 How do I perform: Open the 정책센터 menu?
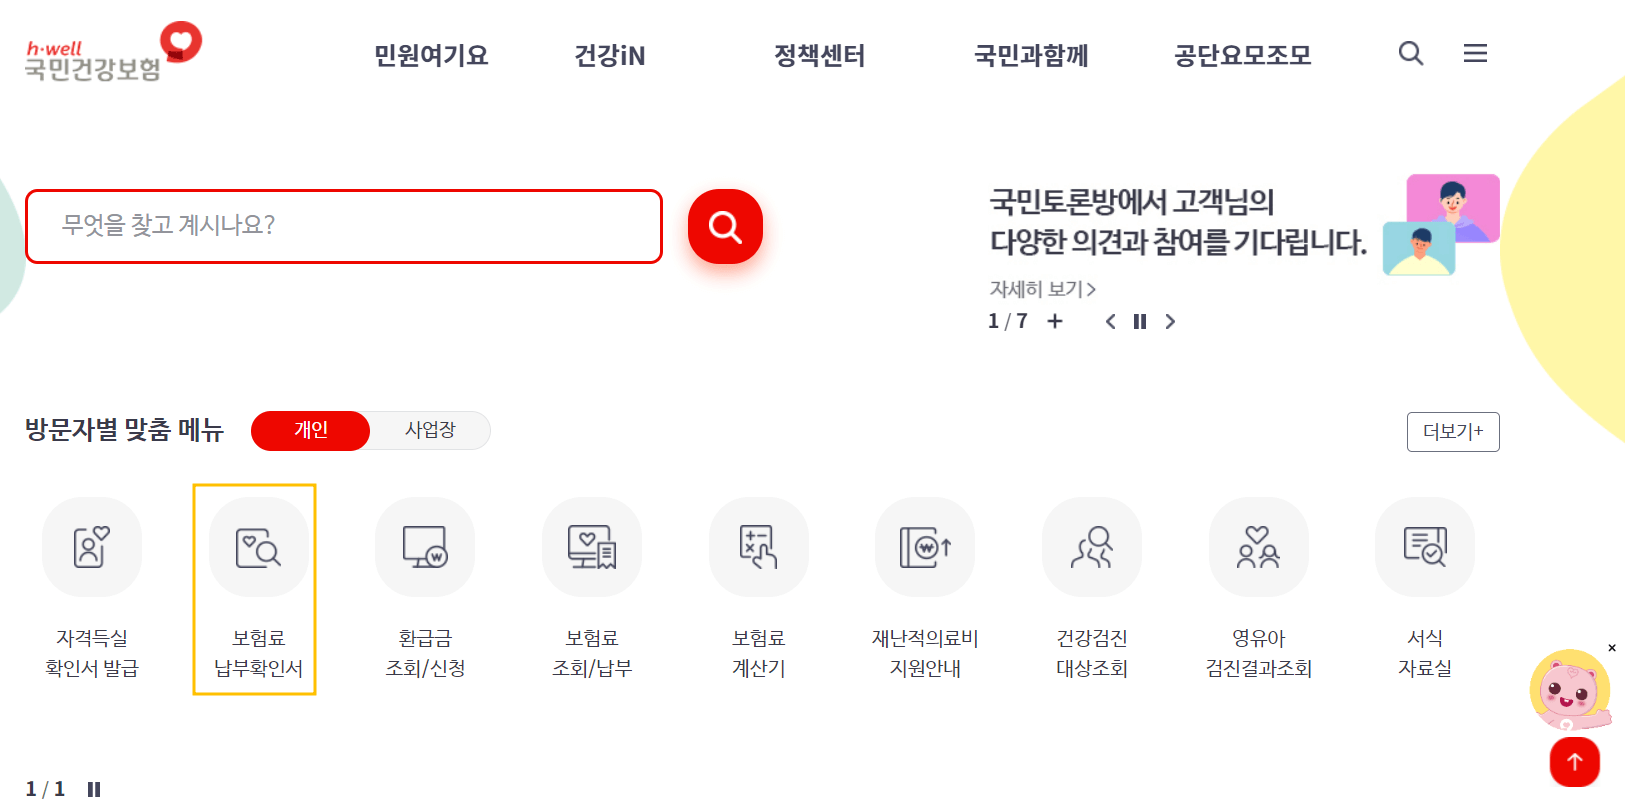pyautogui.click(x=820, y=55)
